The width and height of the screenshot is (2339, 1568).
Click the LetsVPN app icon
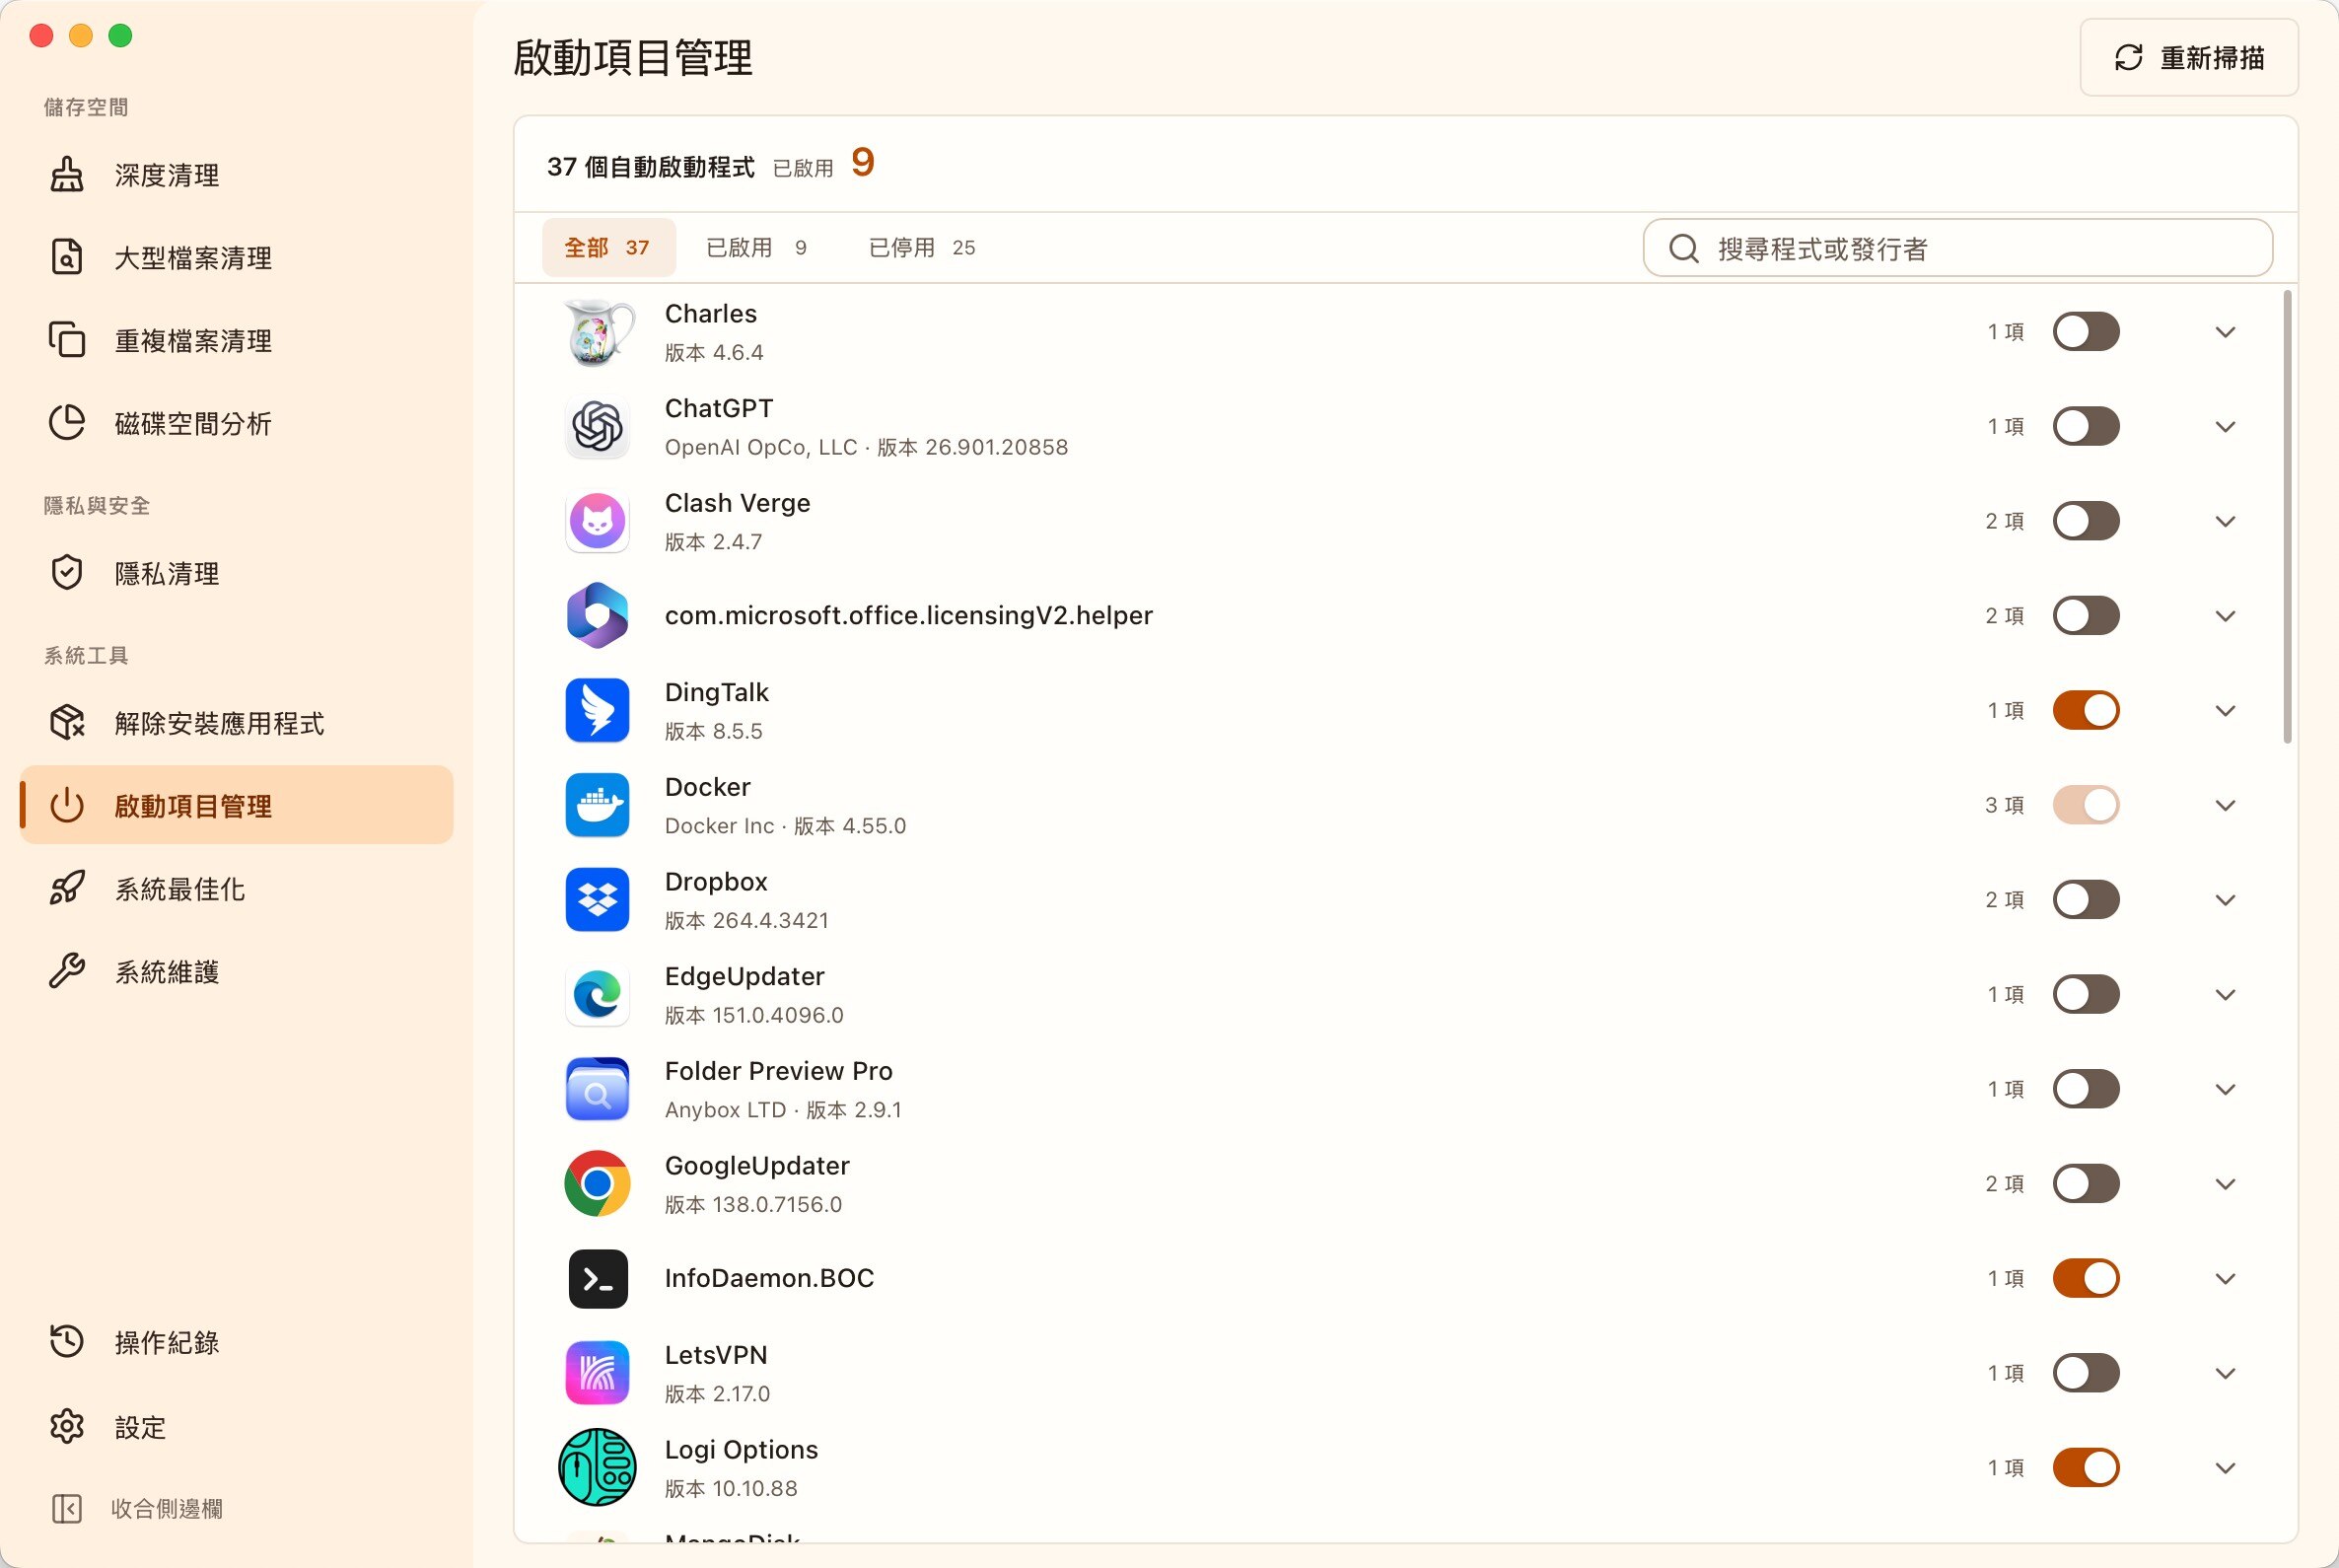coord(598,1373)
